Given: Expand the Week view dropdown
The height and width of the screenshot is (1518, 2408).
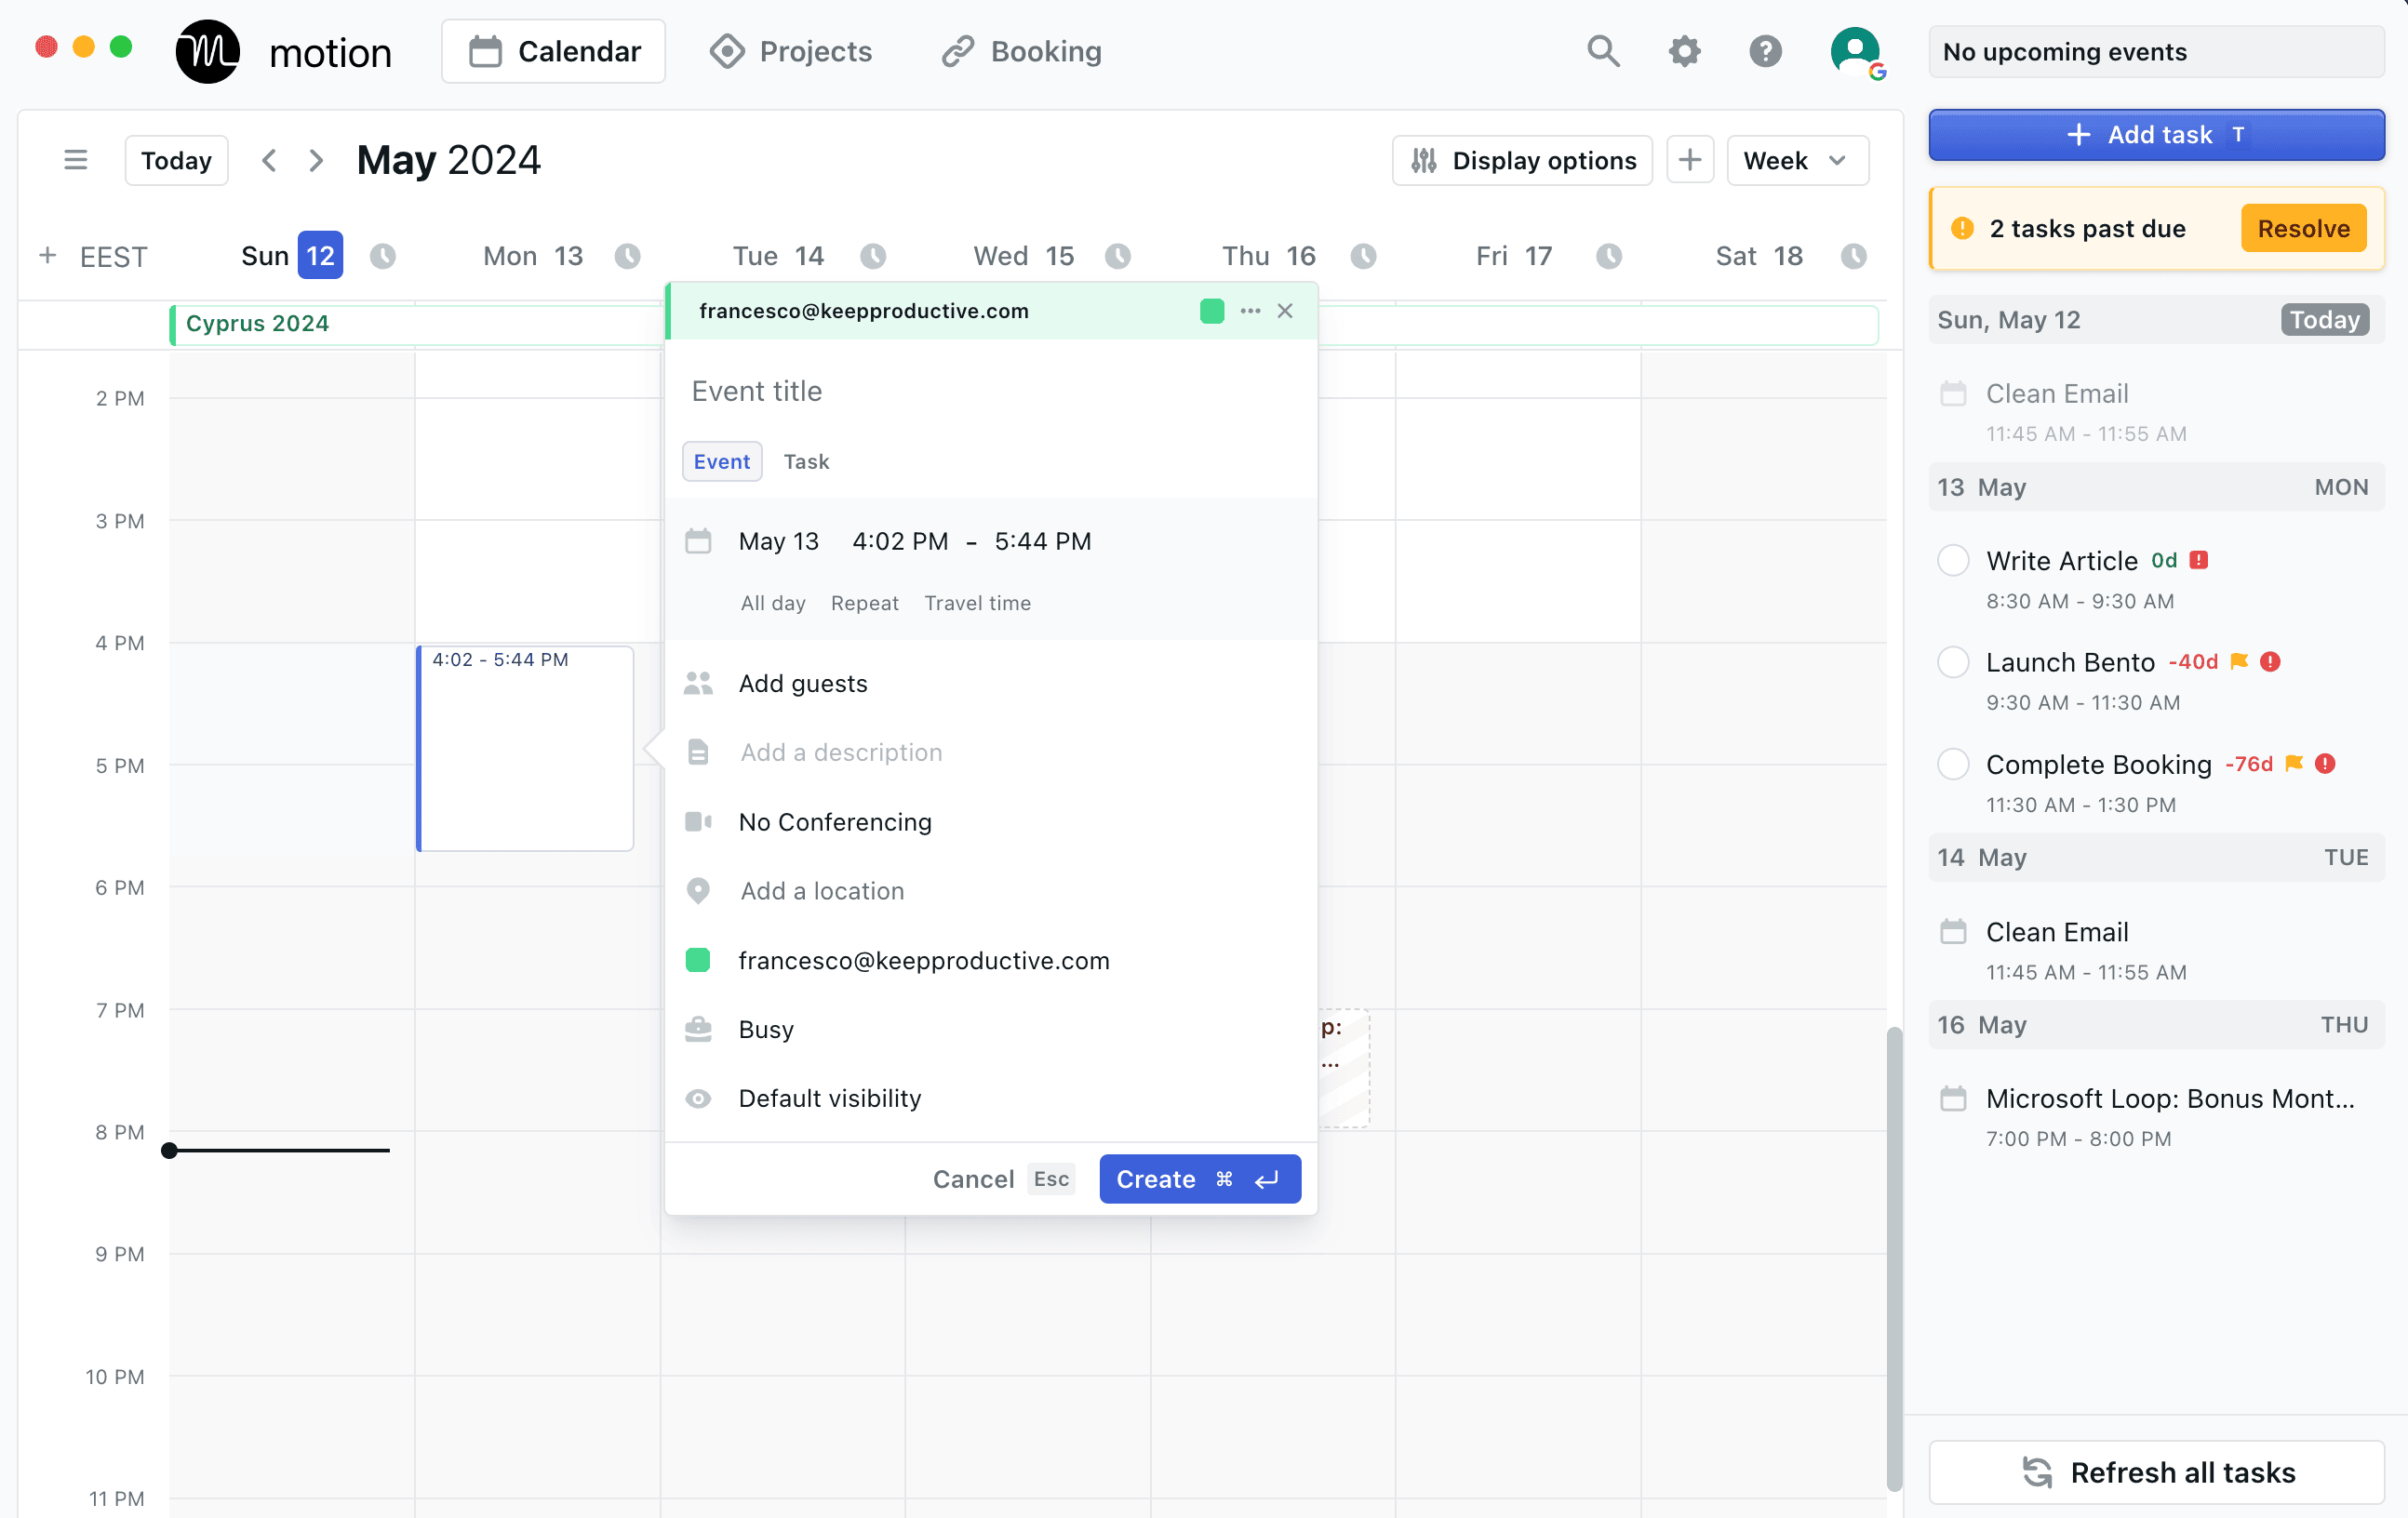Looking at the screenshot, I should point(1796,160).
